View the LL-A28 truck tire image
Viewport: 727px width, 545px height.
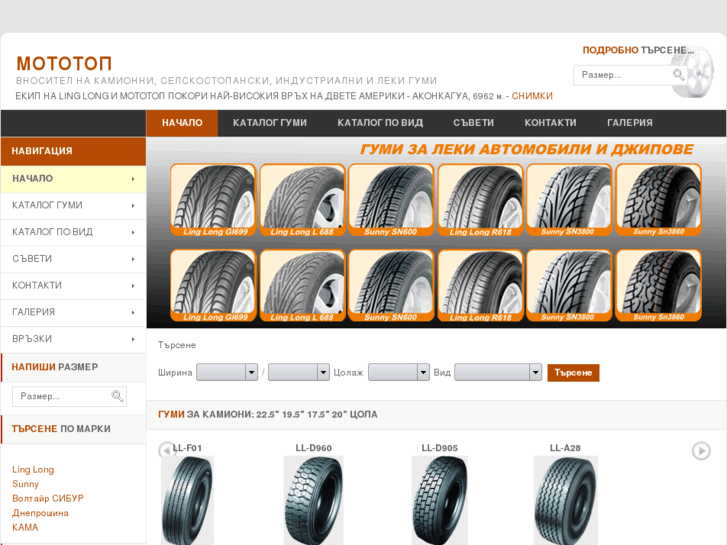566,500
